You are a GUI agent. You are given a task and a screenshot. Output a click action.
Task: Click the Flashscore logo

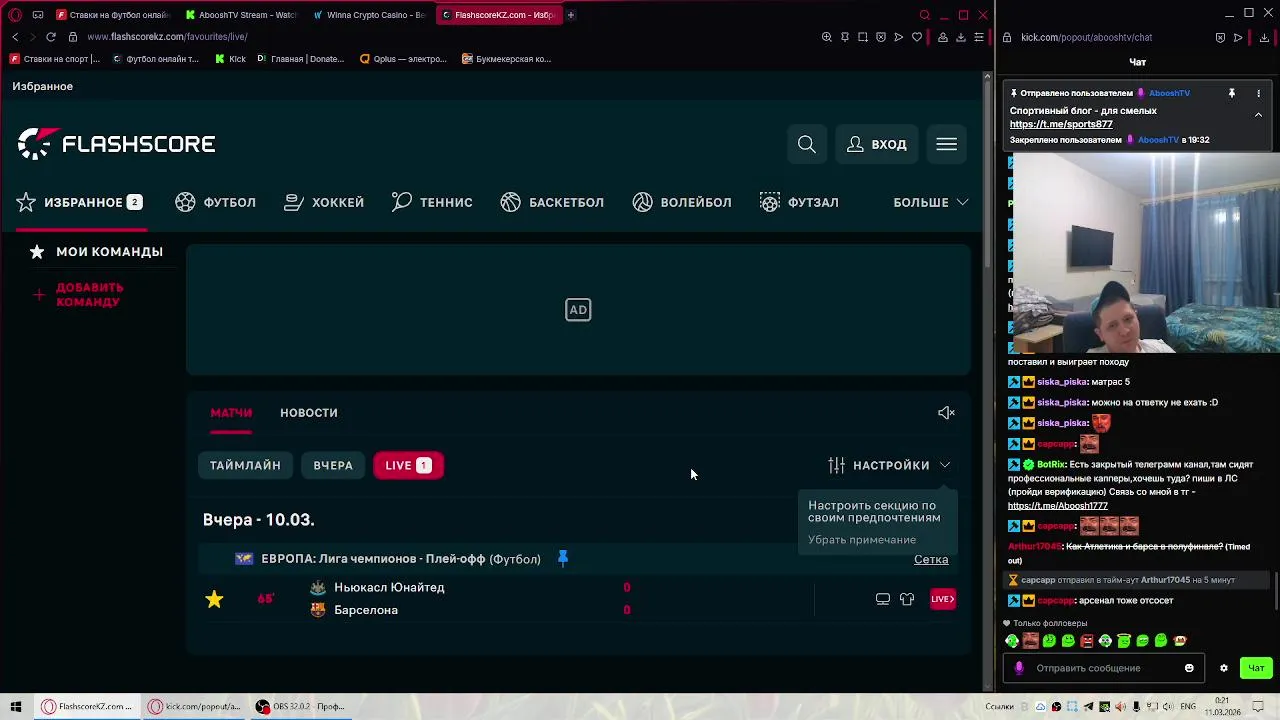coord(116,144)
